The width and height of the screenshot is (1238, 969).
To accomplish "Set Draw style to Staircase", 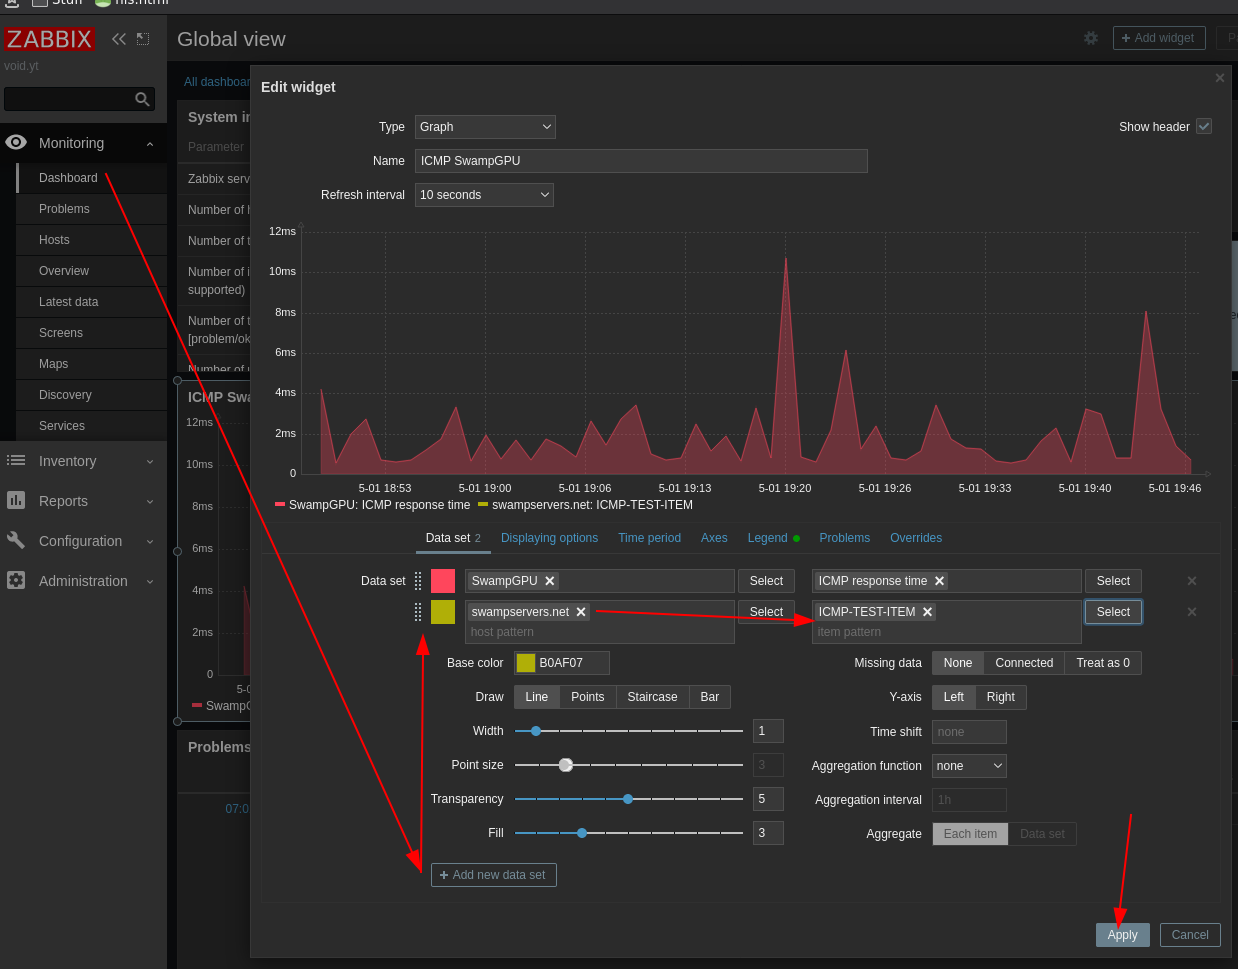I will [x=652, y=697].
